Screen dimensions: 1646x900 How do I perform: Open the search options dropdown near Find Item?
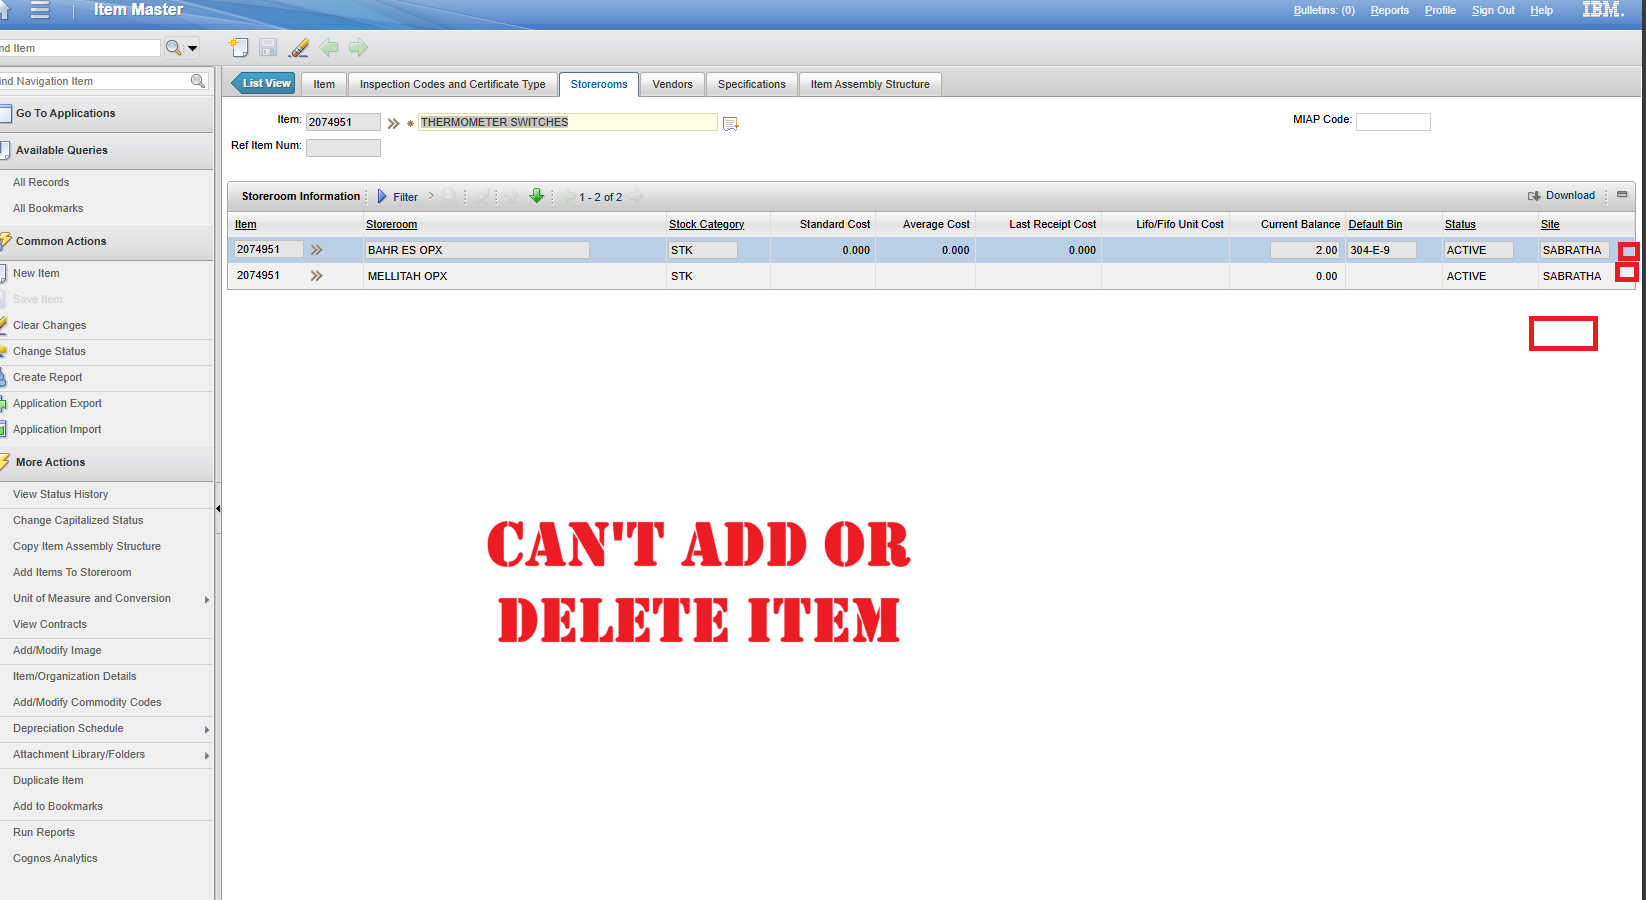192,47
